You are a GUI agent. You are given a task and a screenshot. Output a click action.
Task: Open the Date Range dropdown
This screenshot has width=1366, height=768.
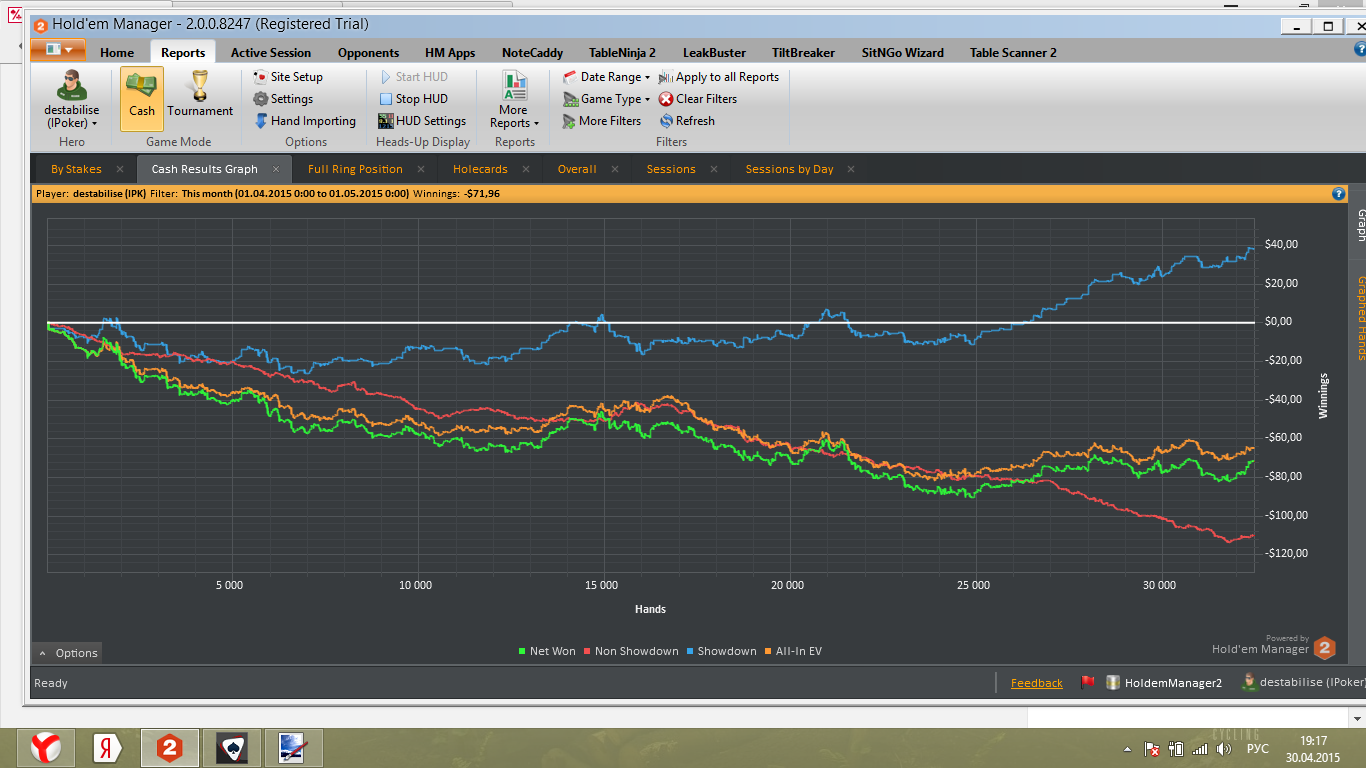point(607,77)
